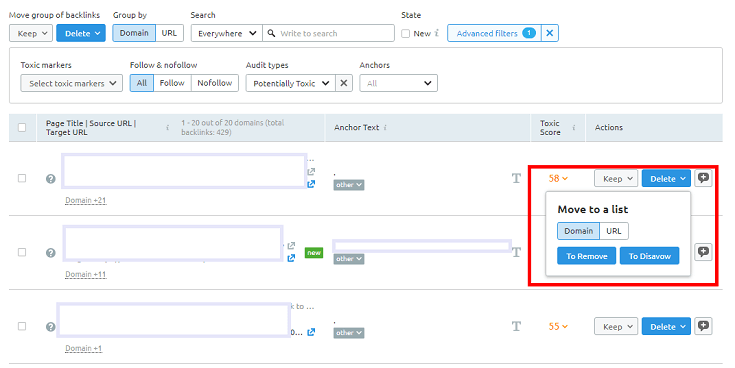
Task: Open 'other' anchor tag dropdown, Domain +11 row
Action: pyautogui.click(x=349, y=259)
